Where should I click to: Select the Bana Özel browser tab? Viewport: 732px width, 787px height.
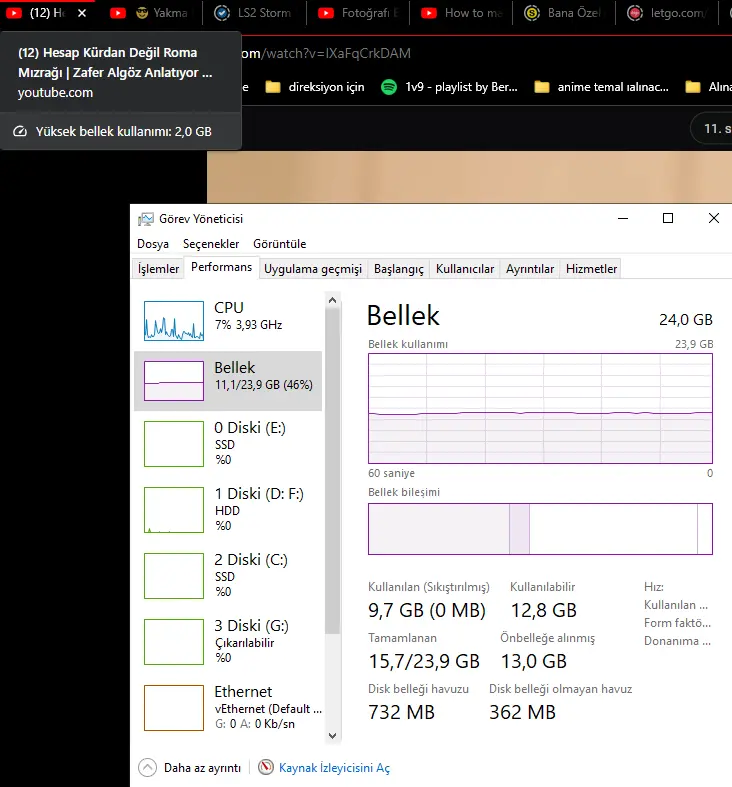[x=564, y=13]
